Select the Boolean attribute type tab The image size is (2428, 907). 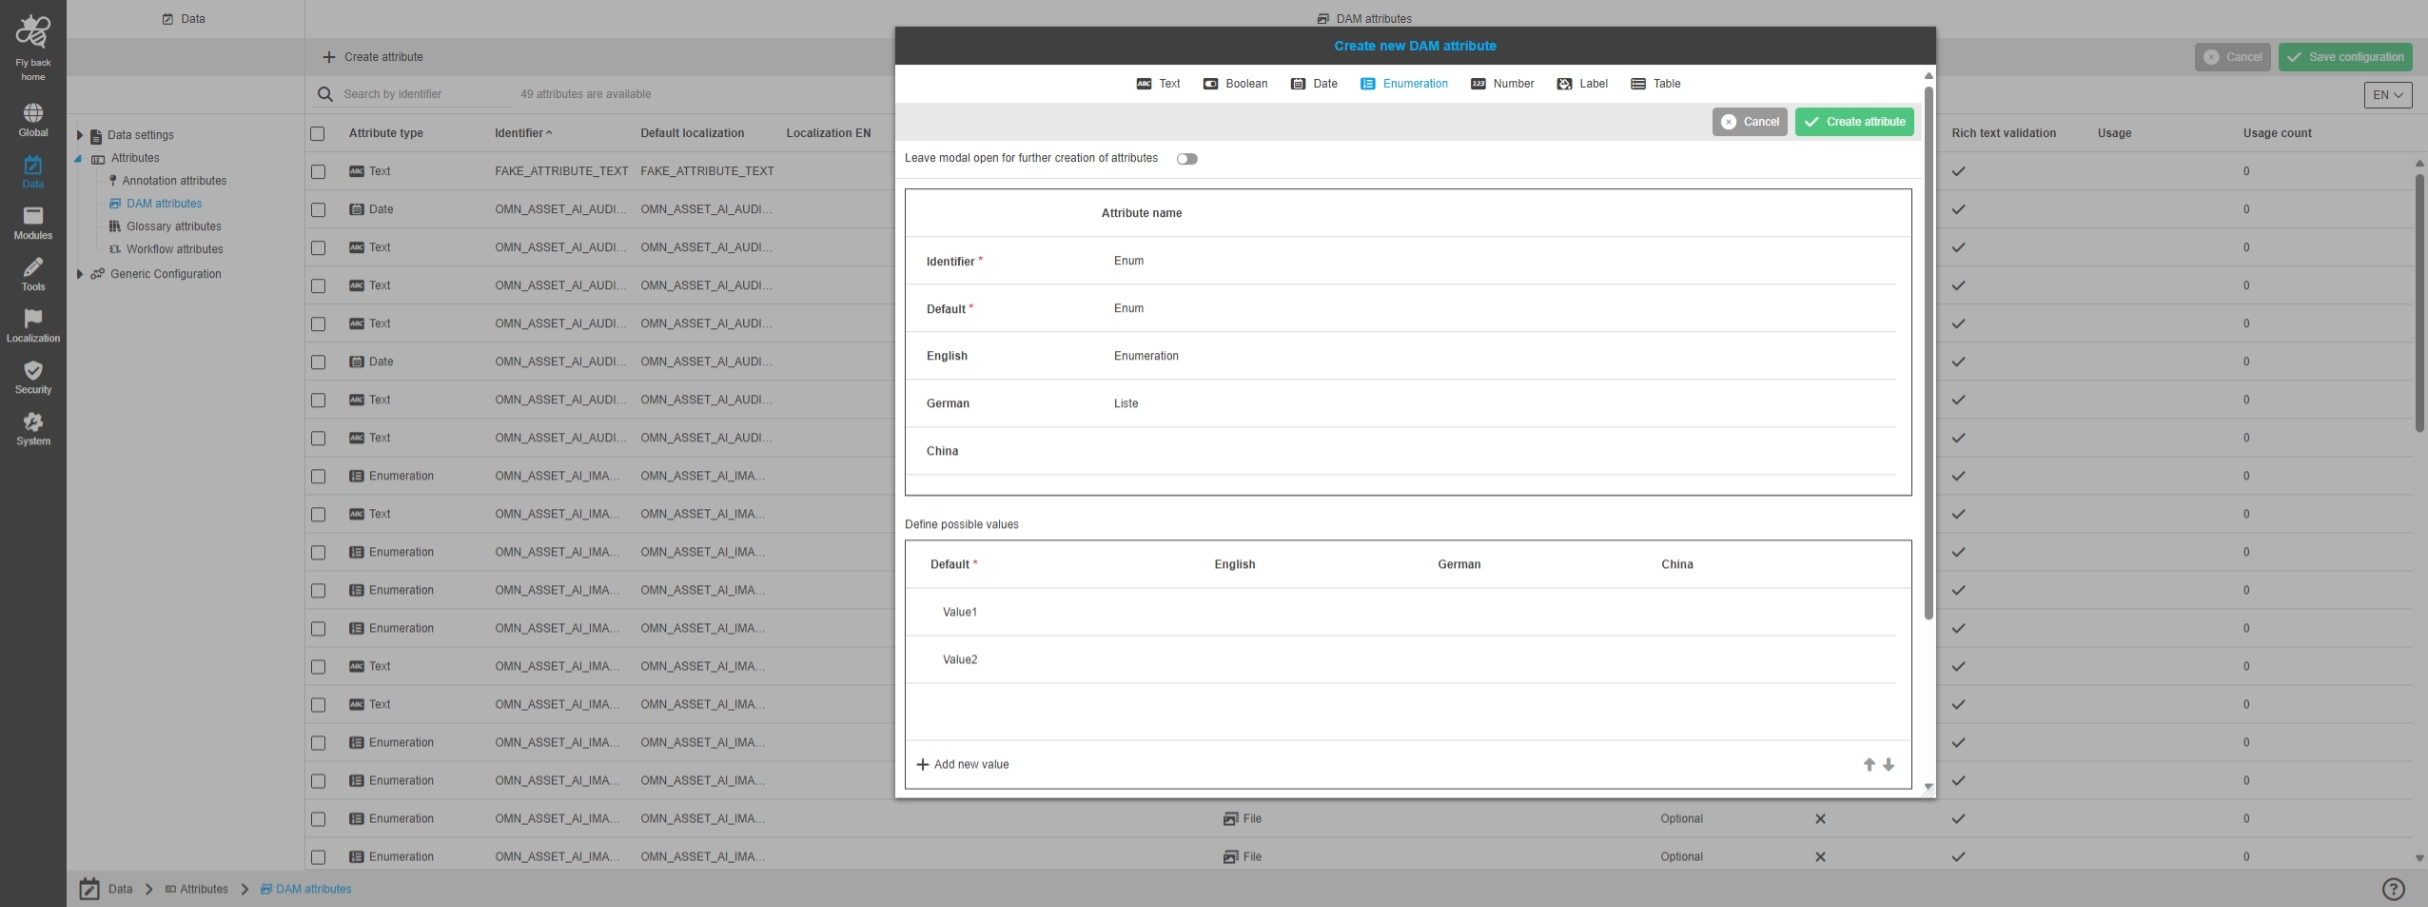(x=1235, y=84)
